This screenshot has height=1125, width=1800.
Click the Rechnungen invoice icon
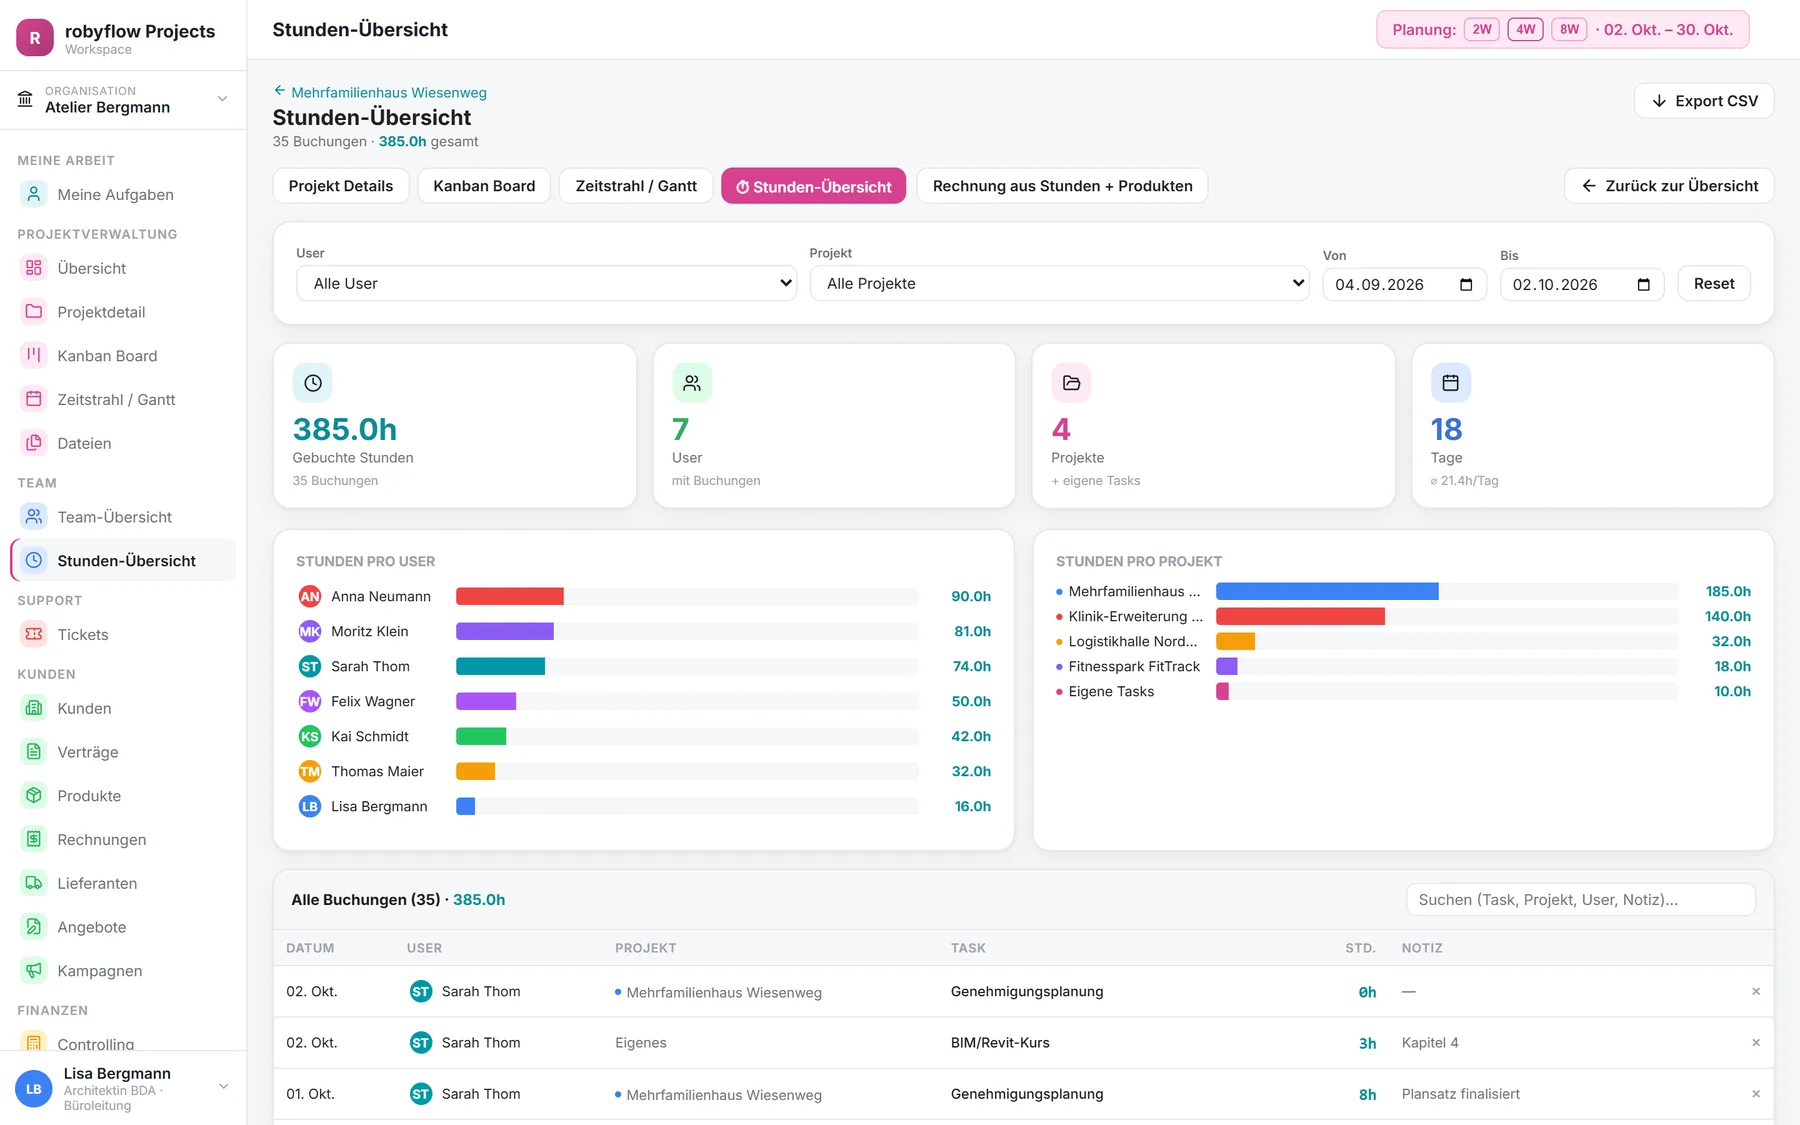[x=34, y=839]
